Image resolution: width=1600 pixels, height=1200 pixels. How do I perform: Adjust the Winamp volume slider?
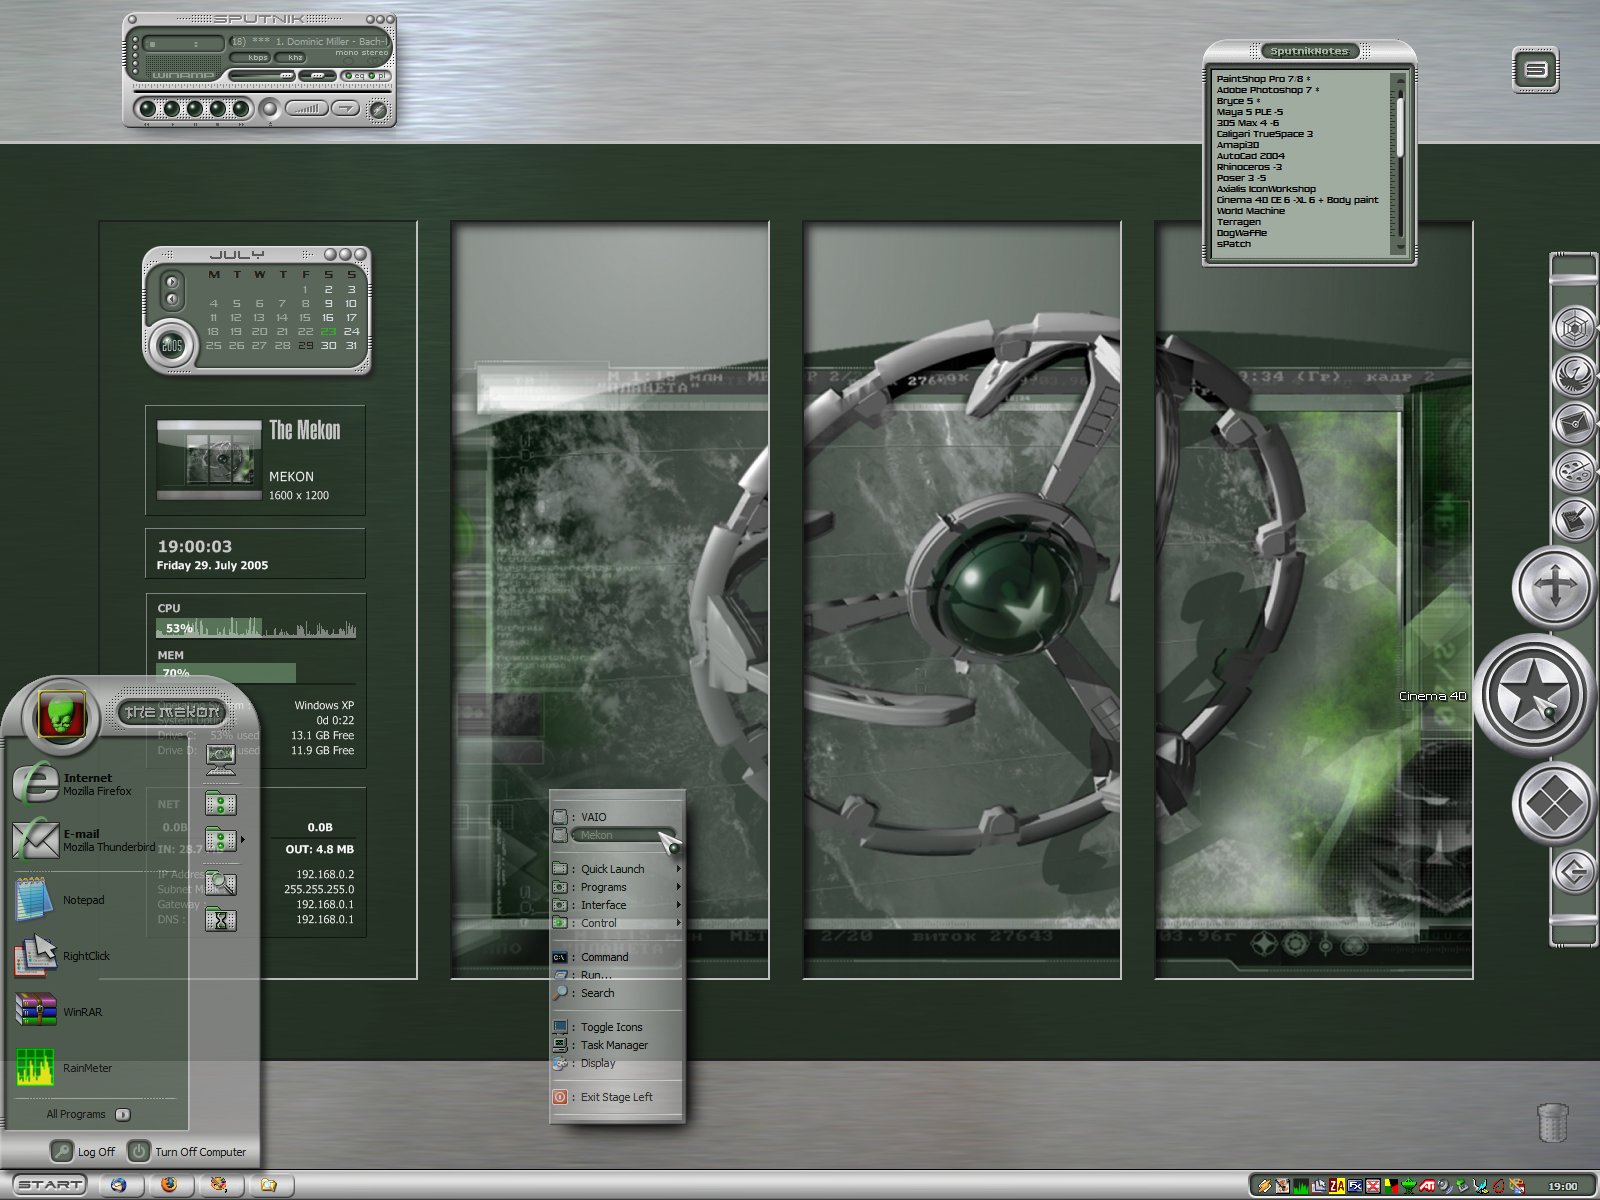[x=262, y=76]
